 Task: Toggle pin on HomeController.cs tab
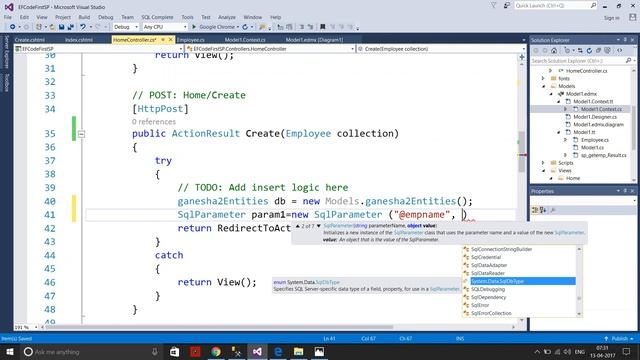coord(162,40)
